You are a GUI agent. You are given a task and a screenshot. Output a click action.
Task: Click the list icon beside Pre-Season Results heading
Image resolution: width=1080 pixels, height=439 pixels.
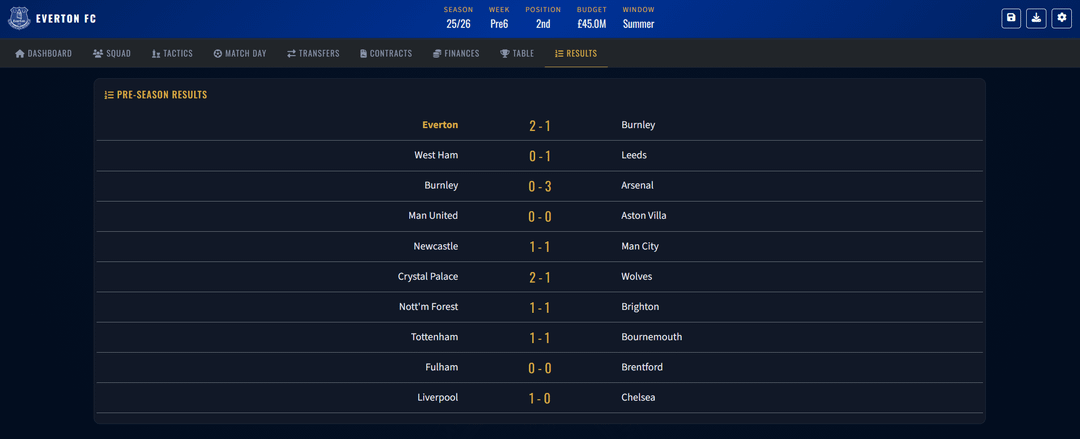point(109,95)
